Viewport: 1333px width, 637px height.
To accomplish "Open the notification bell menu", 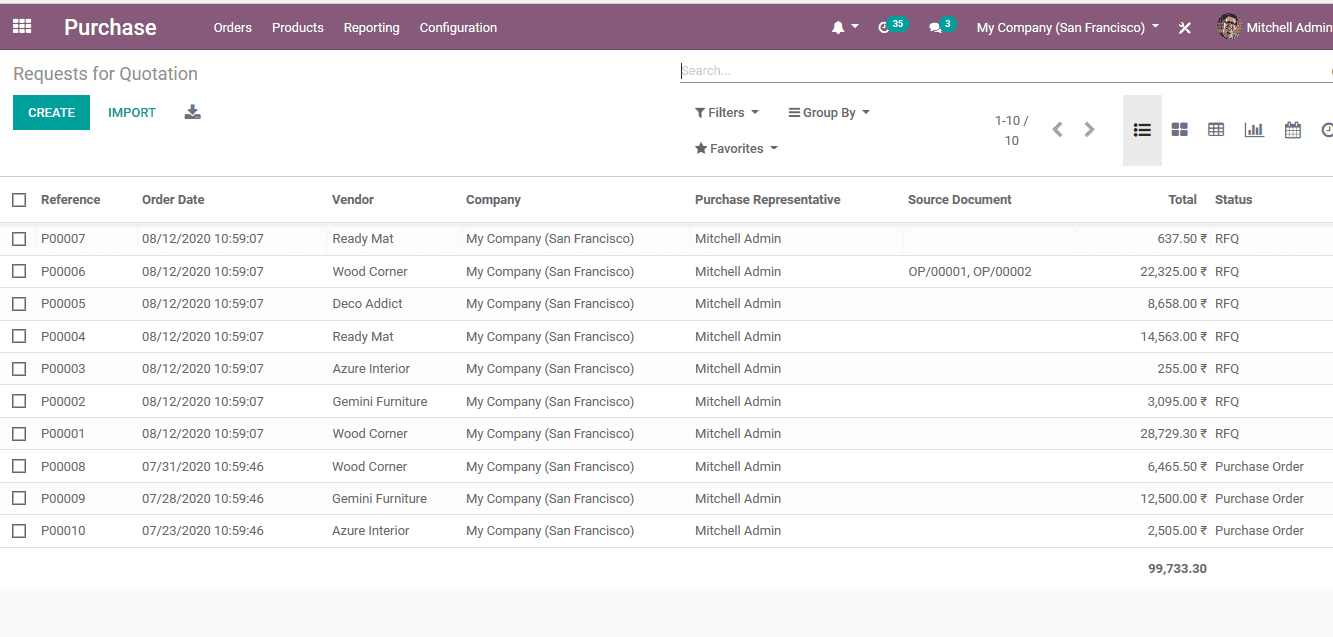I will tap(844, 28).
